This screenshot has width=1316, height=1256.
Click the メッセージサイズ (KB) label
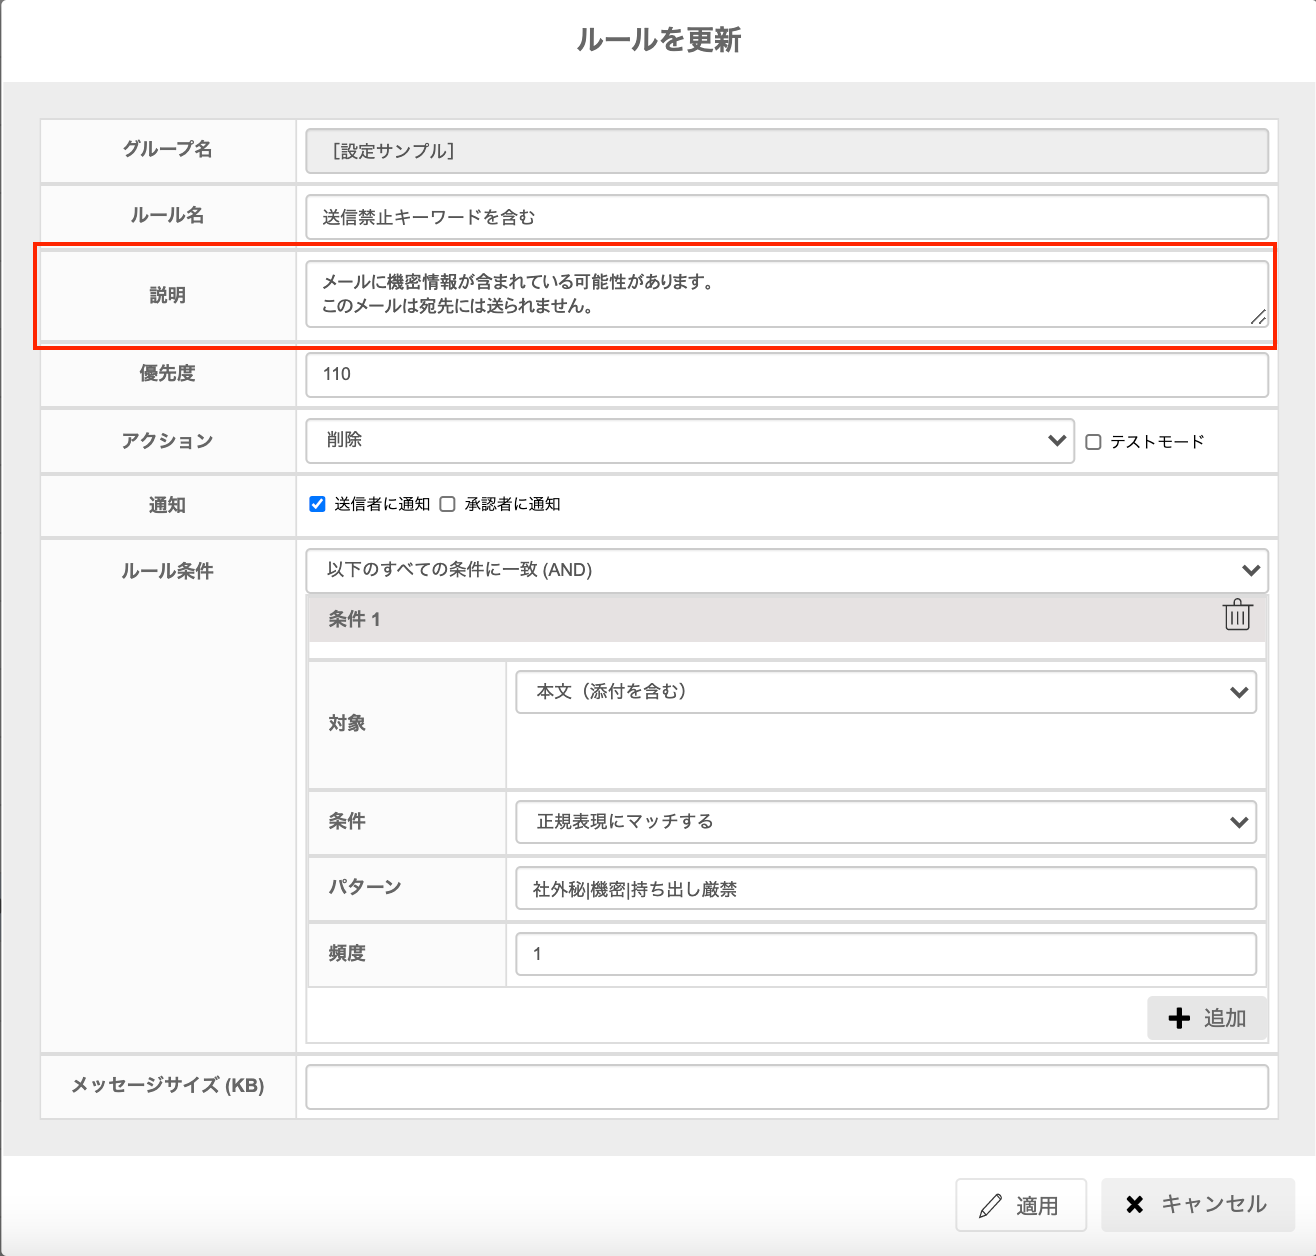pos(167,1085)
